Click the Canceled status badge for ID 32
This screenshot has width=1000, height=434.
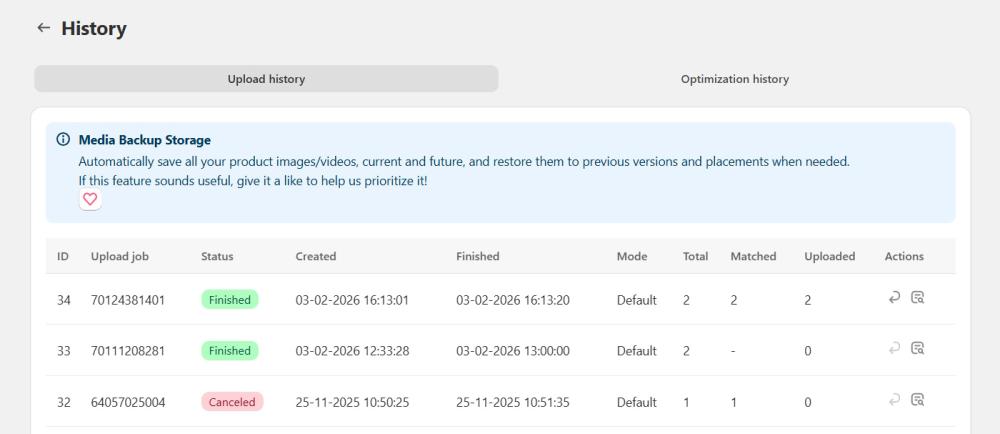(x=232, y=402)
